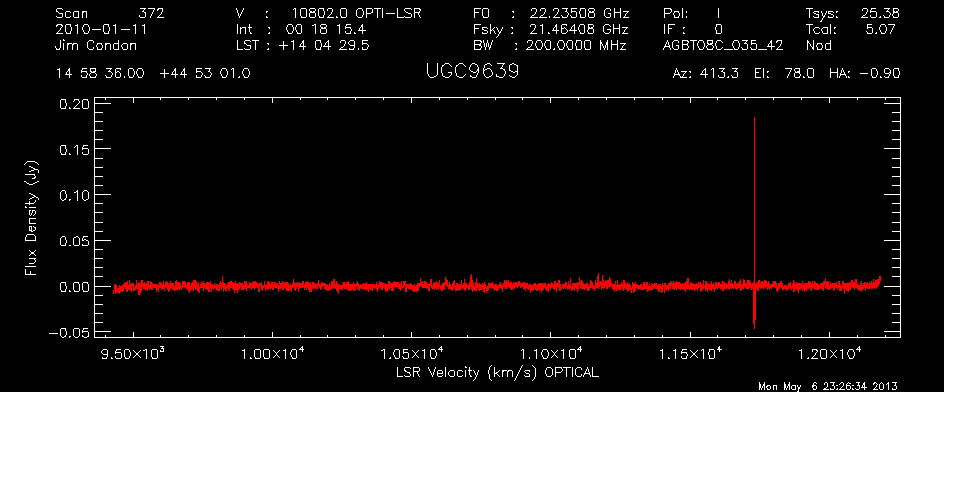Click the LST value +14 04 29.5
This screenshot has width=962, height=490.
pyautogui.click(x=324, y=45)
